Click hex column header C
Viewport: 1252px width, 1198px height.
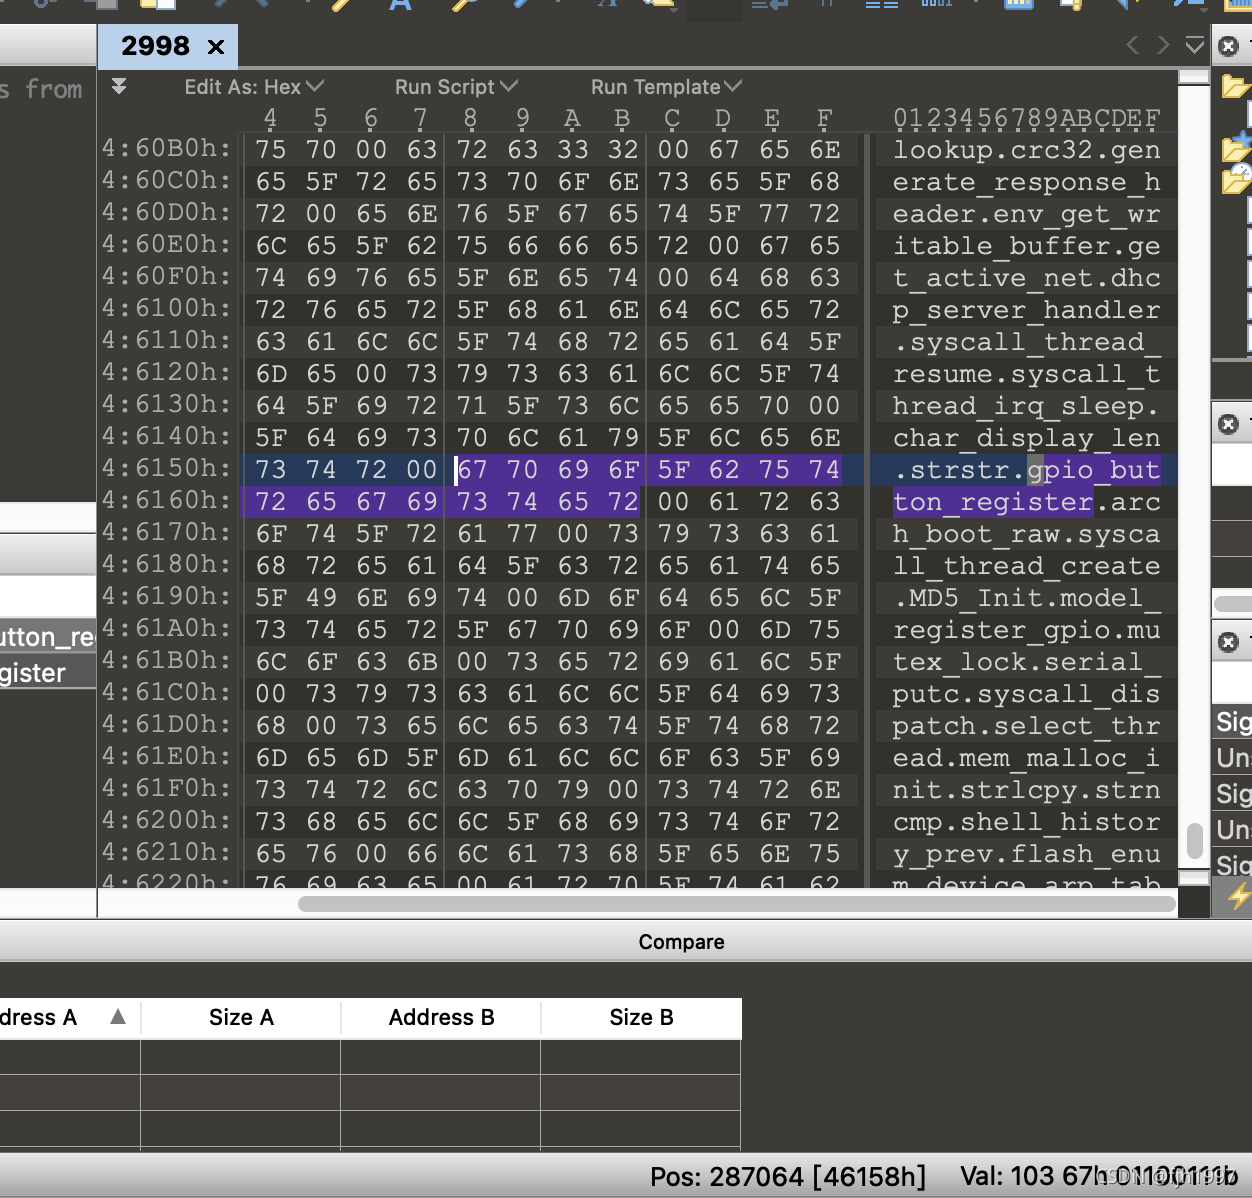673,119
